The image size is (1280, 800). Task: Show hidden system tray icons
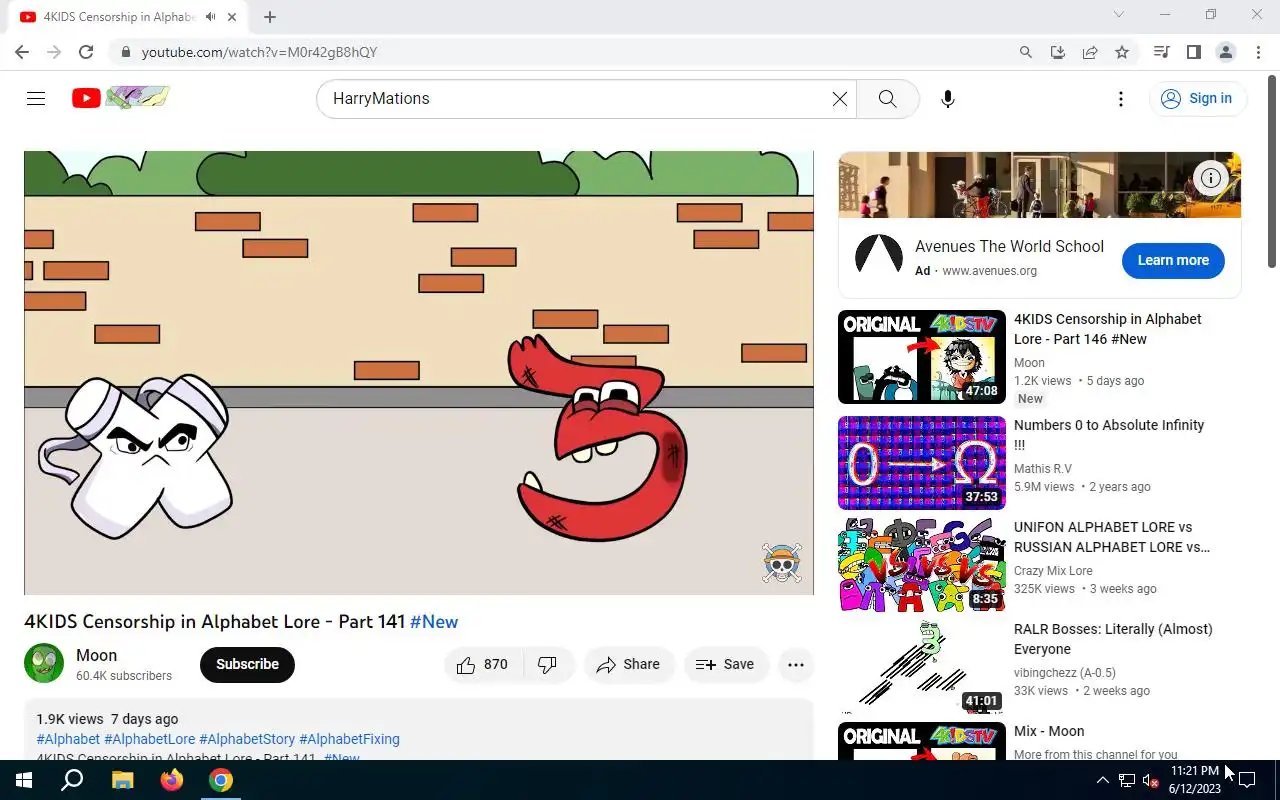pos(1102,780)
